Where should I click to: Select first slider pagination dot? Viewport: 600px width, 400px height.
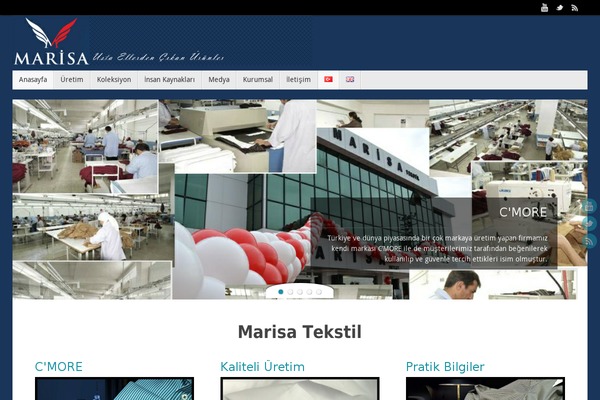pyautogui.click(x=280, y=292)
